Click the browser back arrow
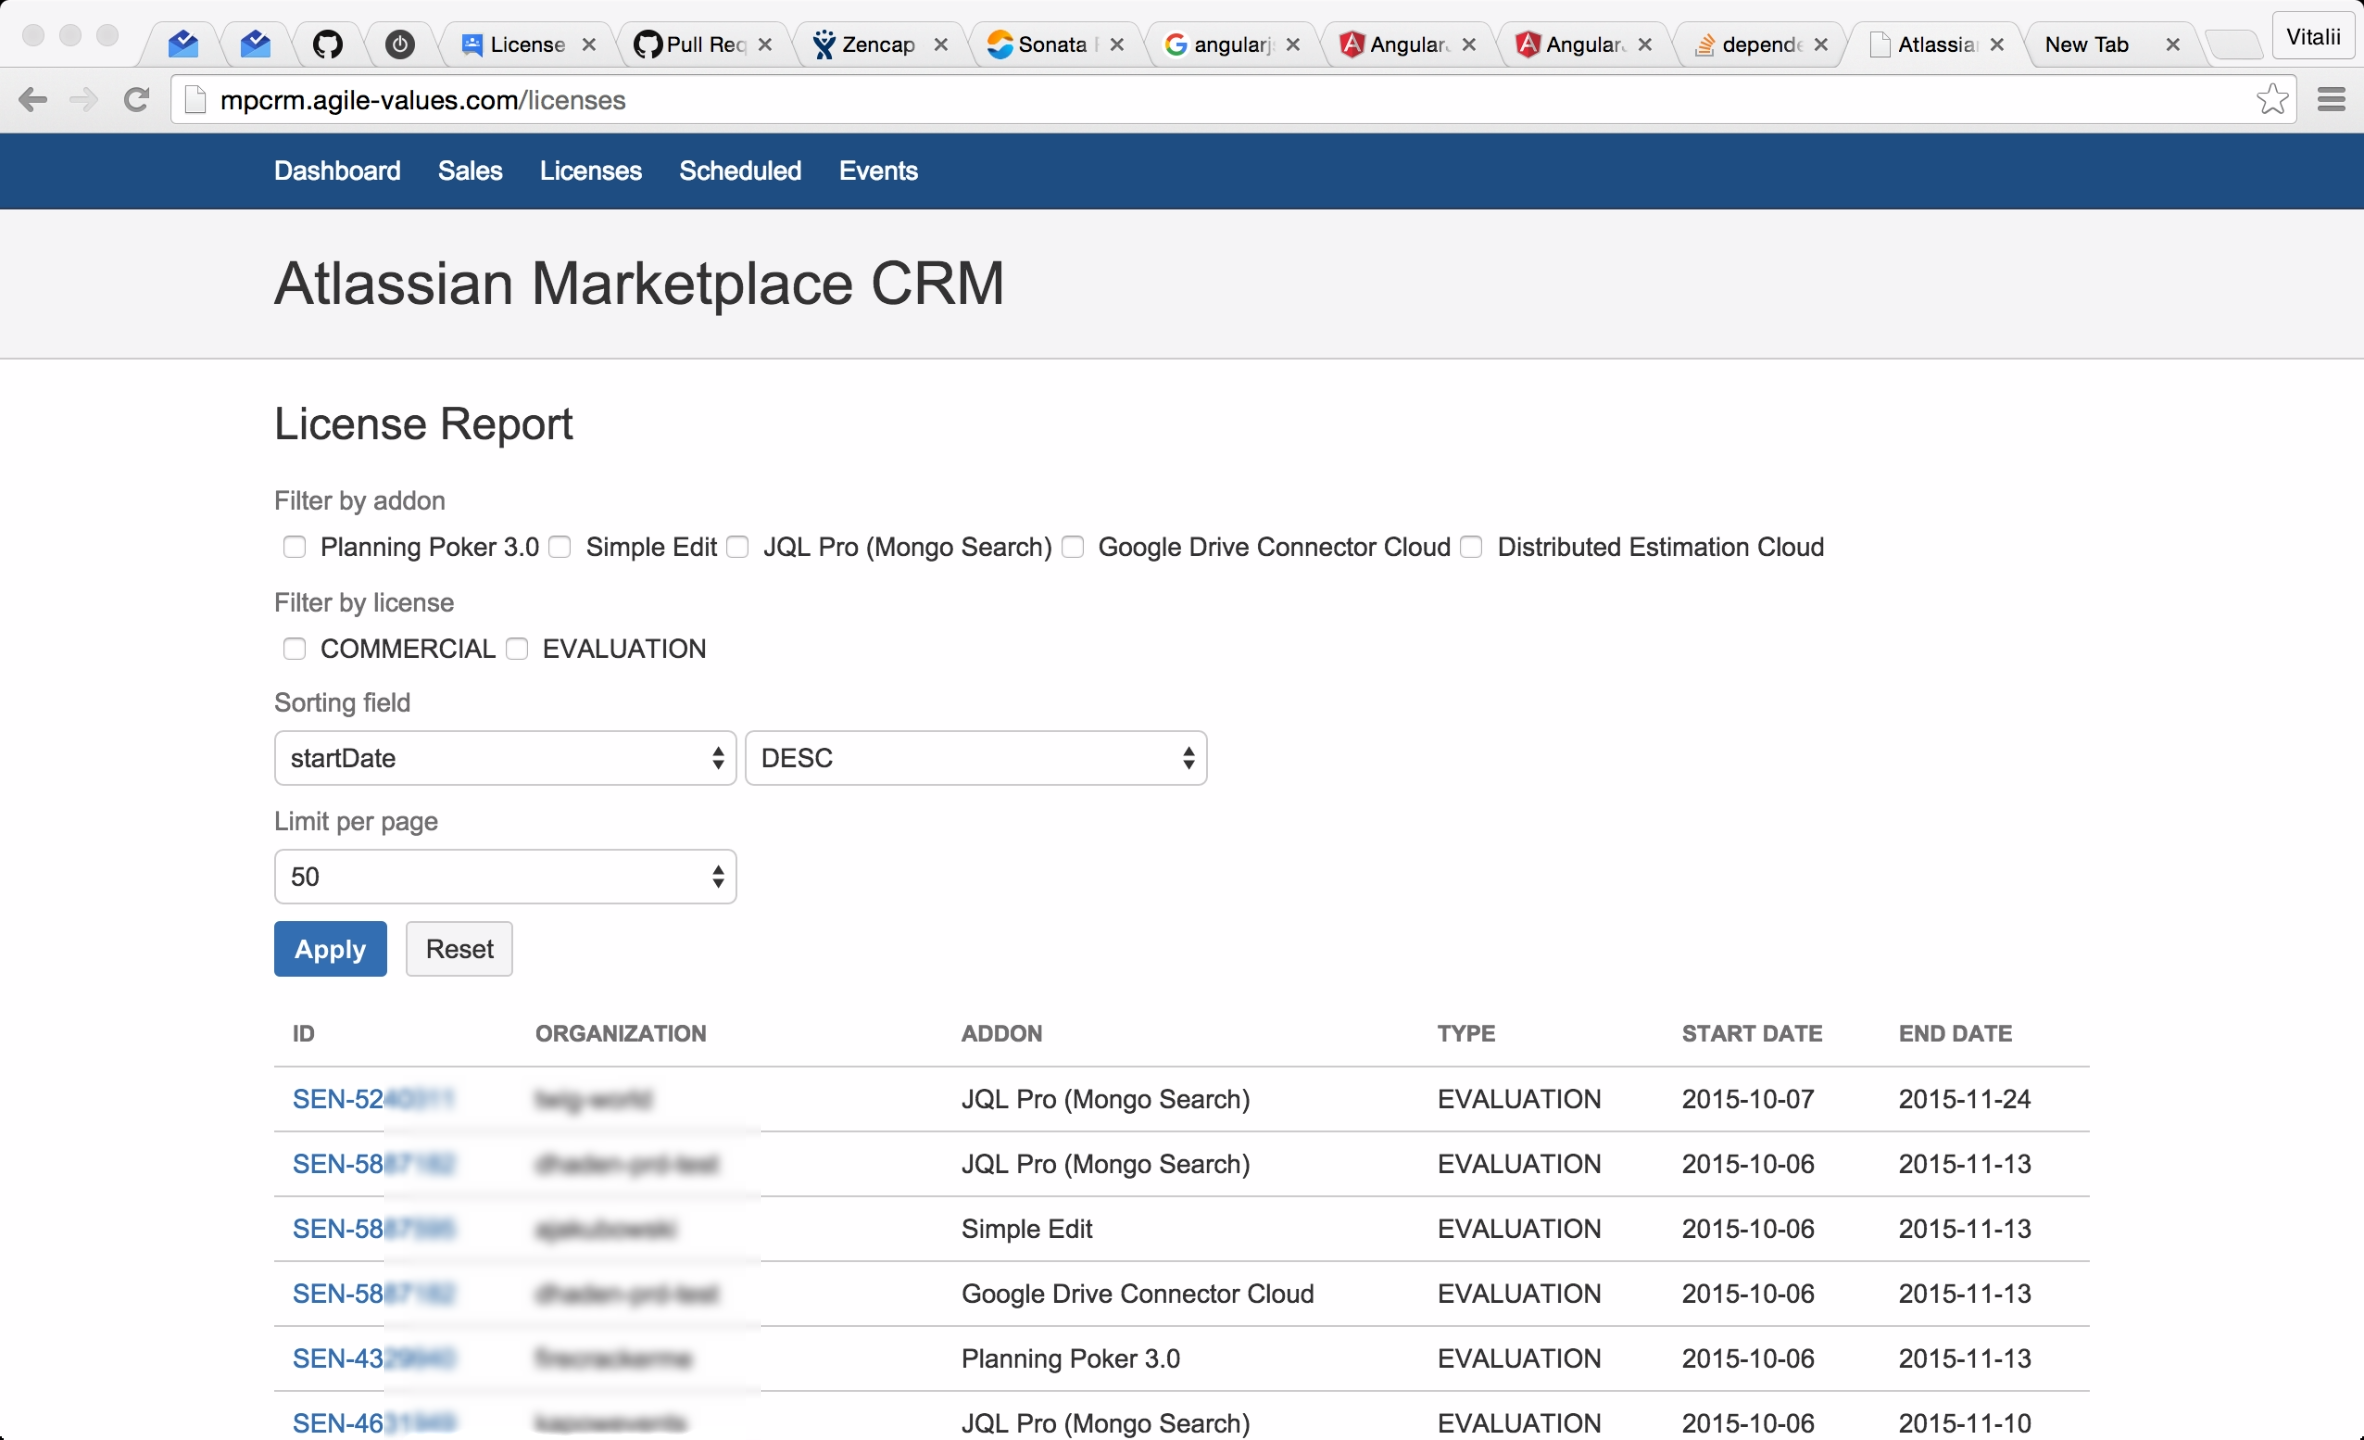 tap(33, 100)
